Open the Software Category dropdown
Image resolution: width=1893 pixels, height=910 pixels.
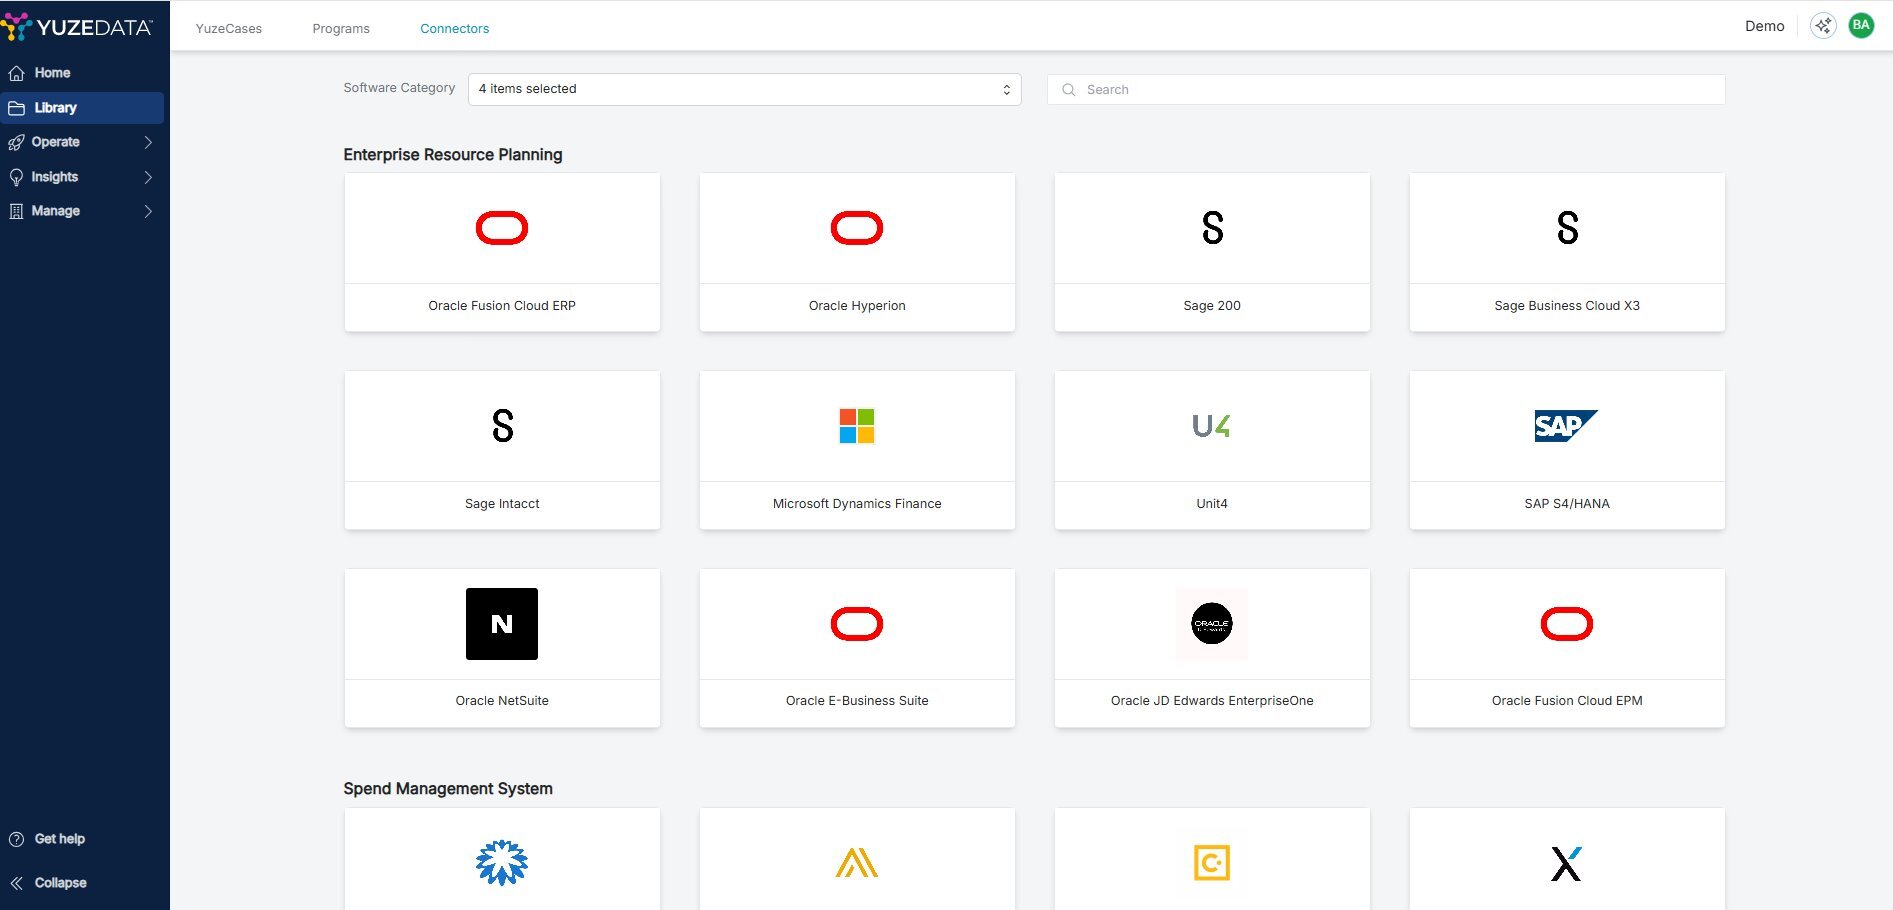pos(744,89)
